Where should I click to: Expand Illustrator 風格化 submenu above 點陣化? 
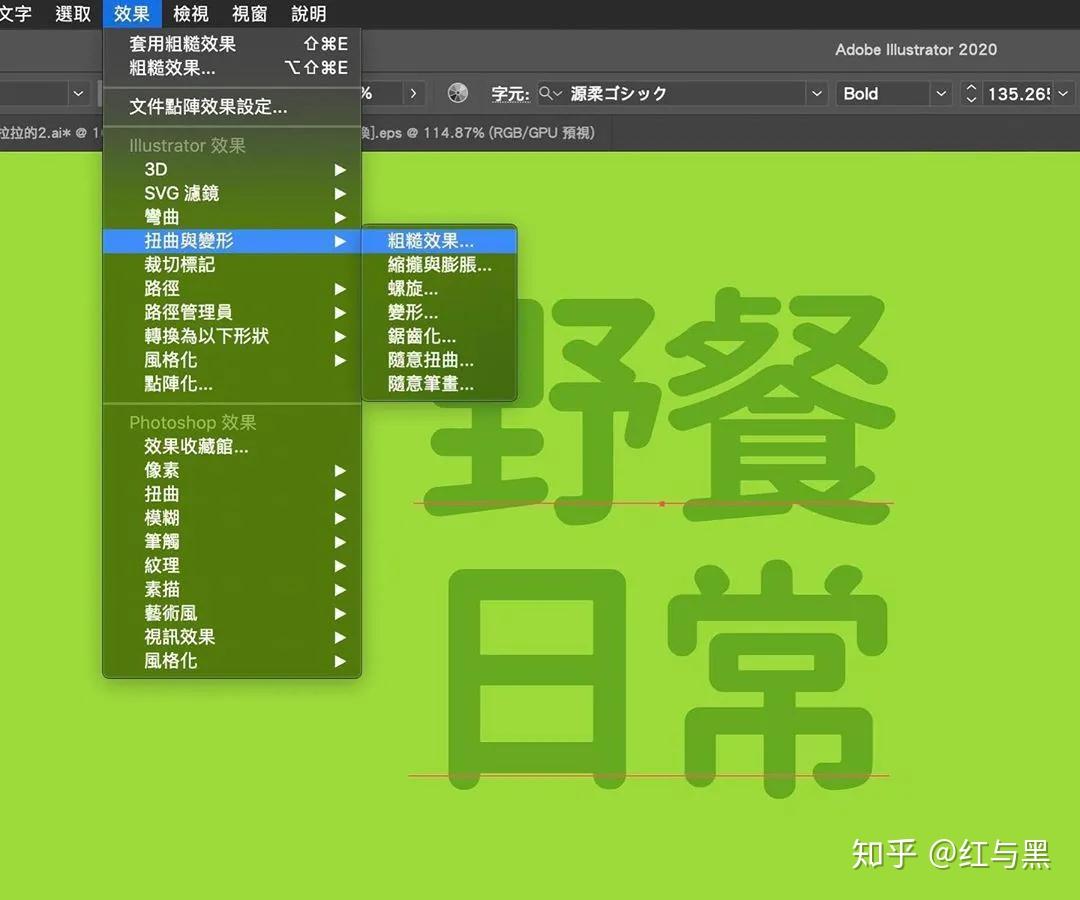point(232,360)
